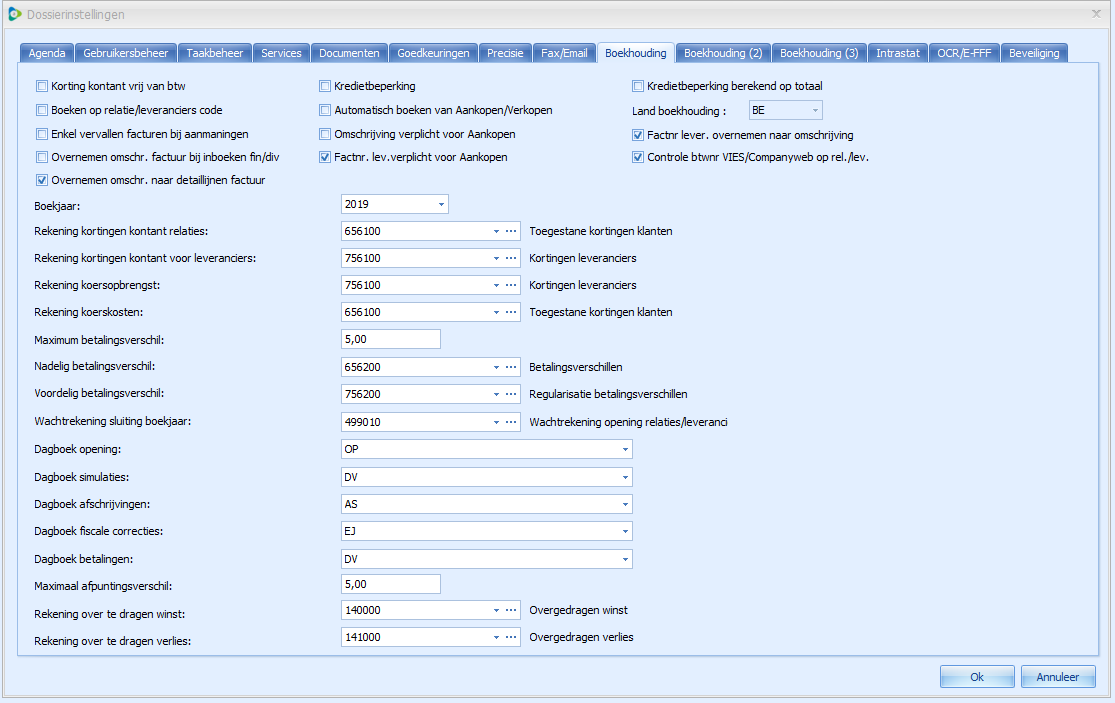The image size is (1115, 703).
Task: Click ellipsis button for Voordelig betalingsverschil
Action: (x=510, y=394)
